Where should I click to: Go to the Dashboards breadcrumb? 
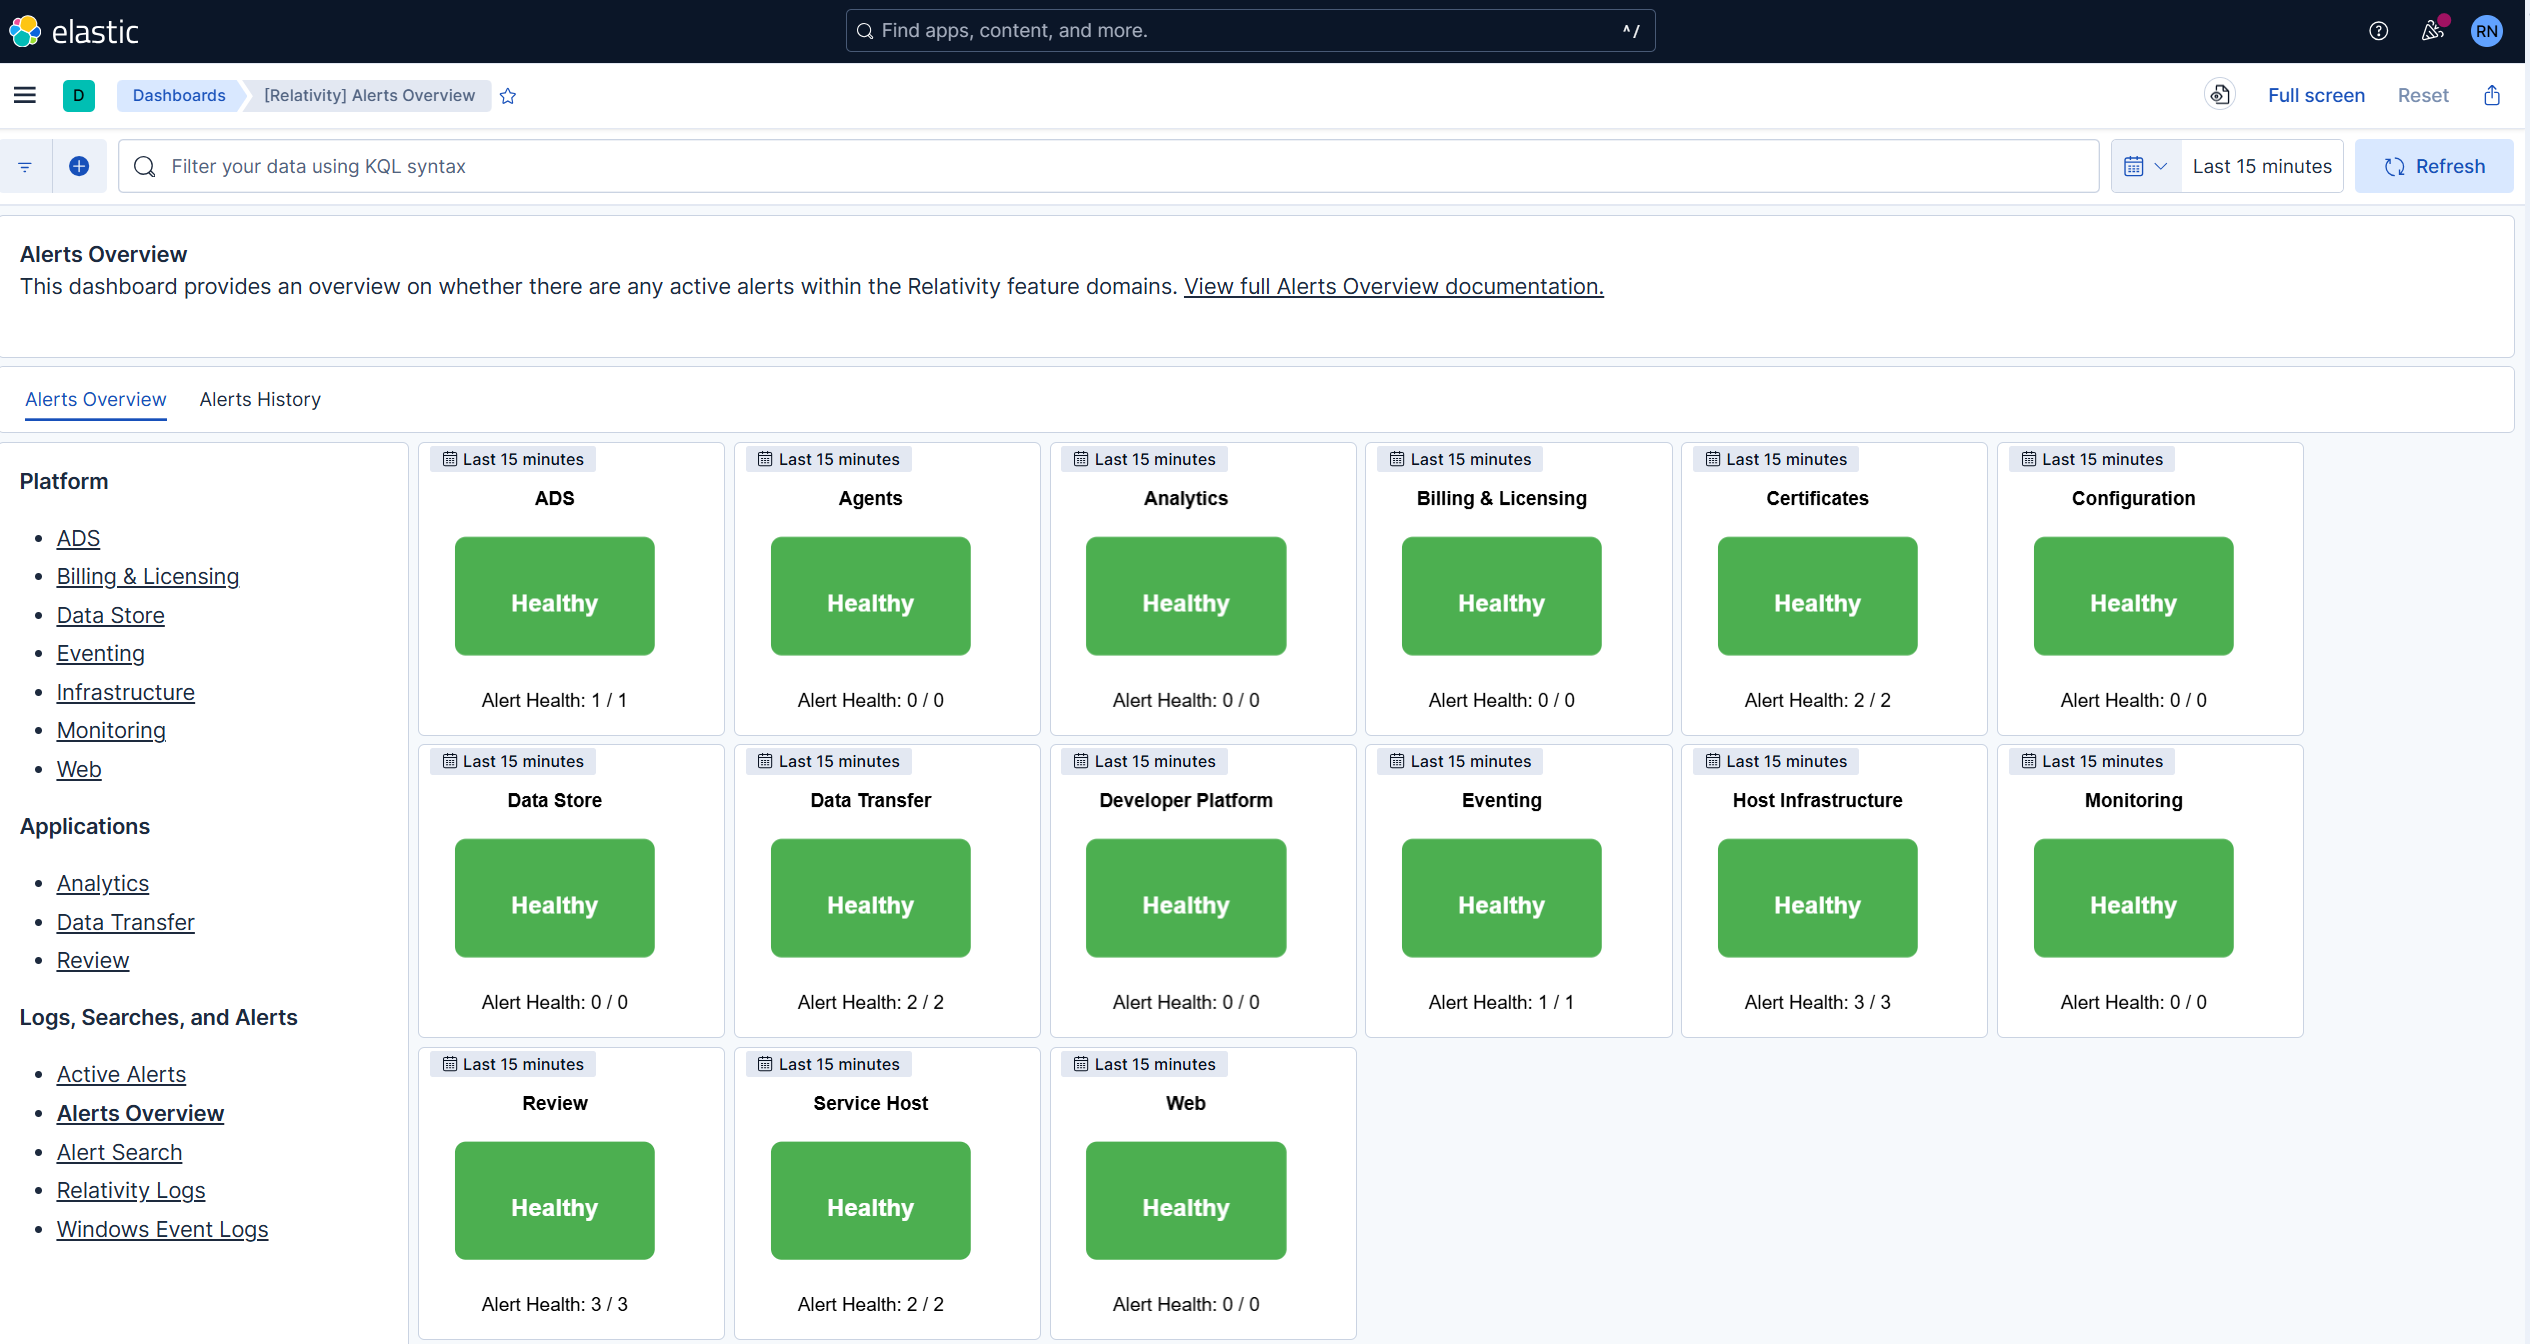click(x=179, y=95)
